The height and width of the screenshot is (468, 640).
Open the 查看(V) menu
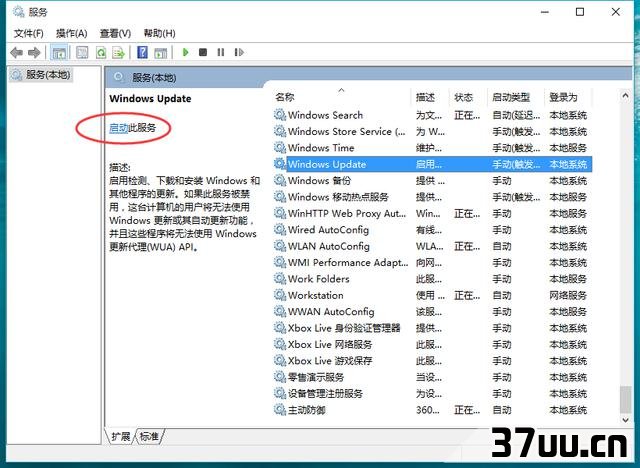click(116, 33)
